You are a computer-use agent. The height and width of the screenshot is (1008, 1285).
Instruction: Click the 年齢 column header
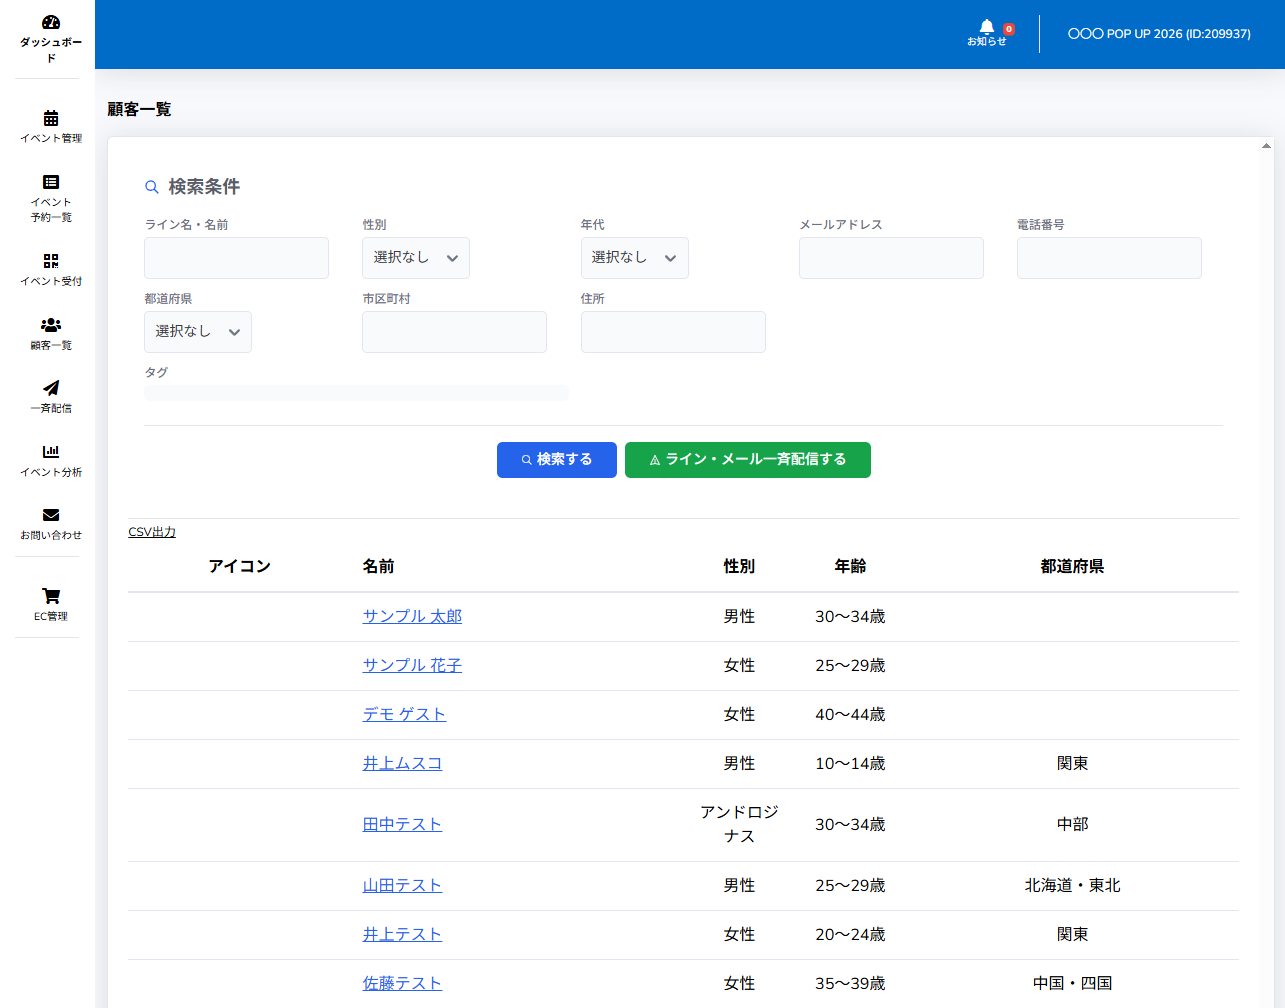click(x=850, y=566)
